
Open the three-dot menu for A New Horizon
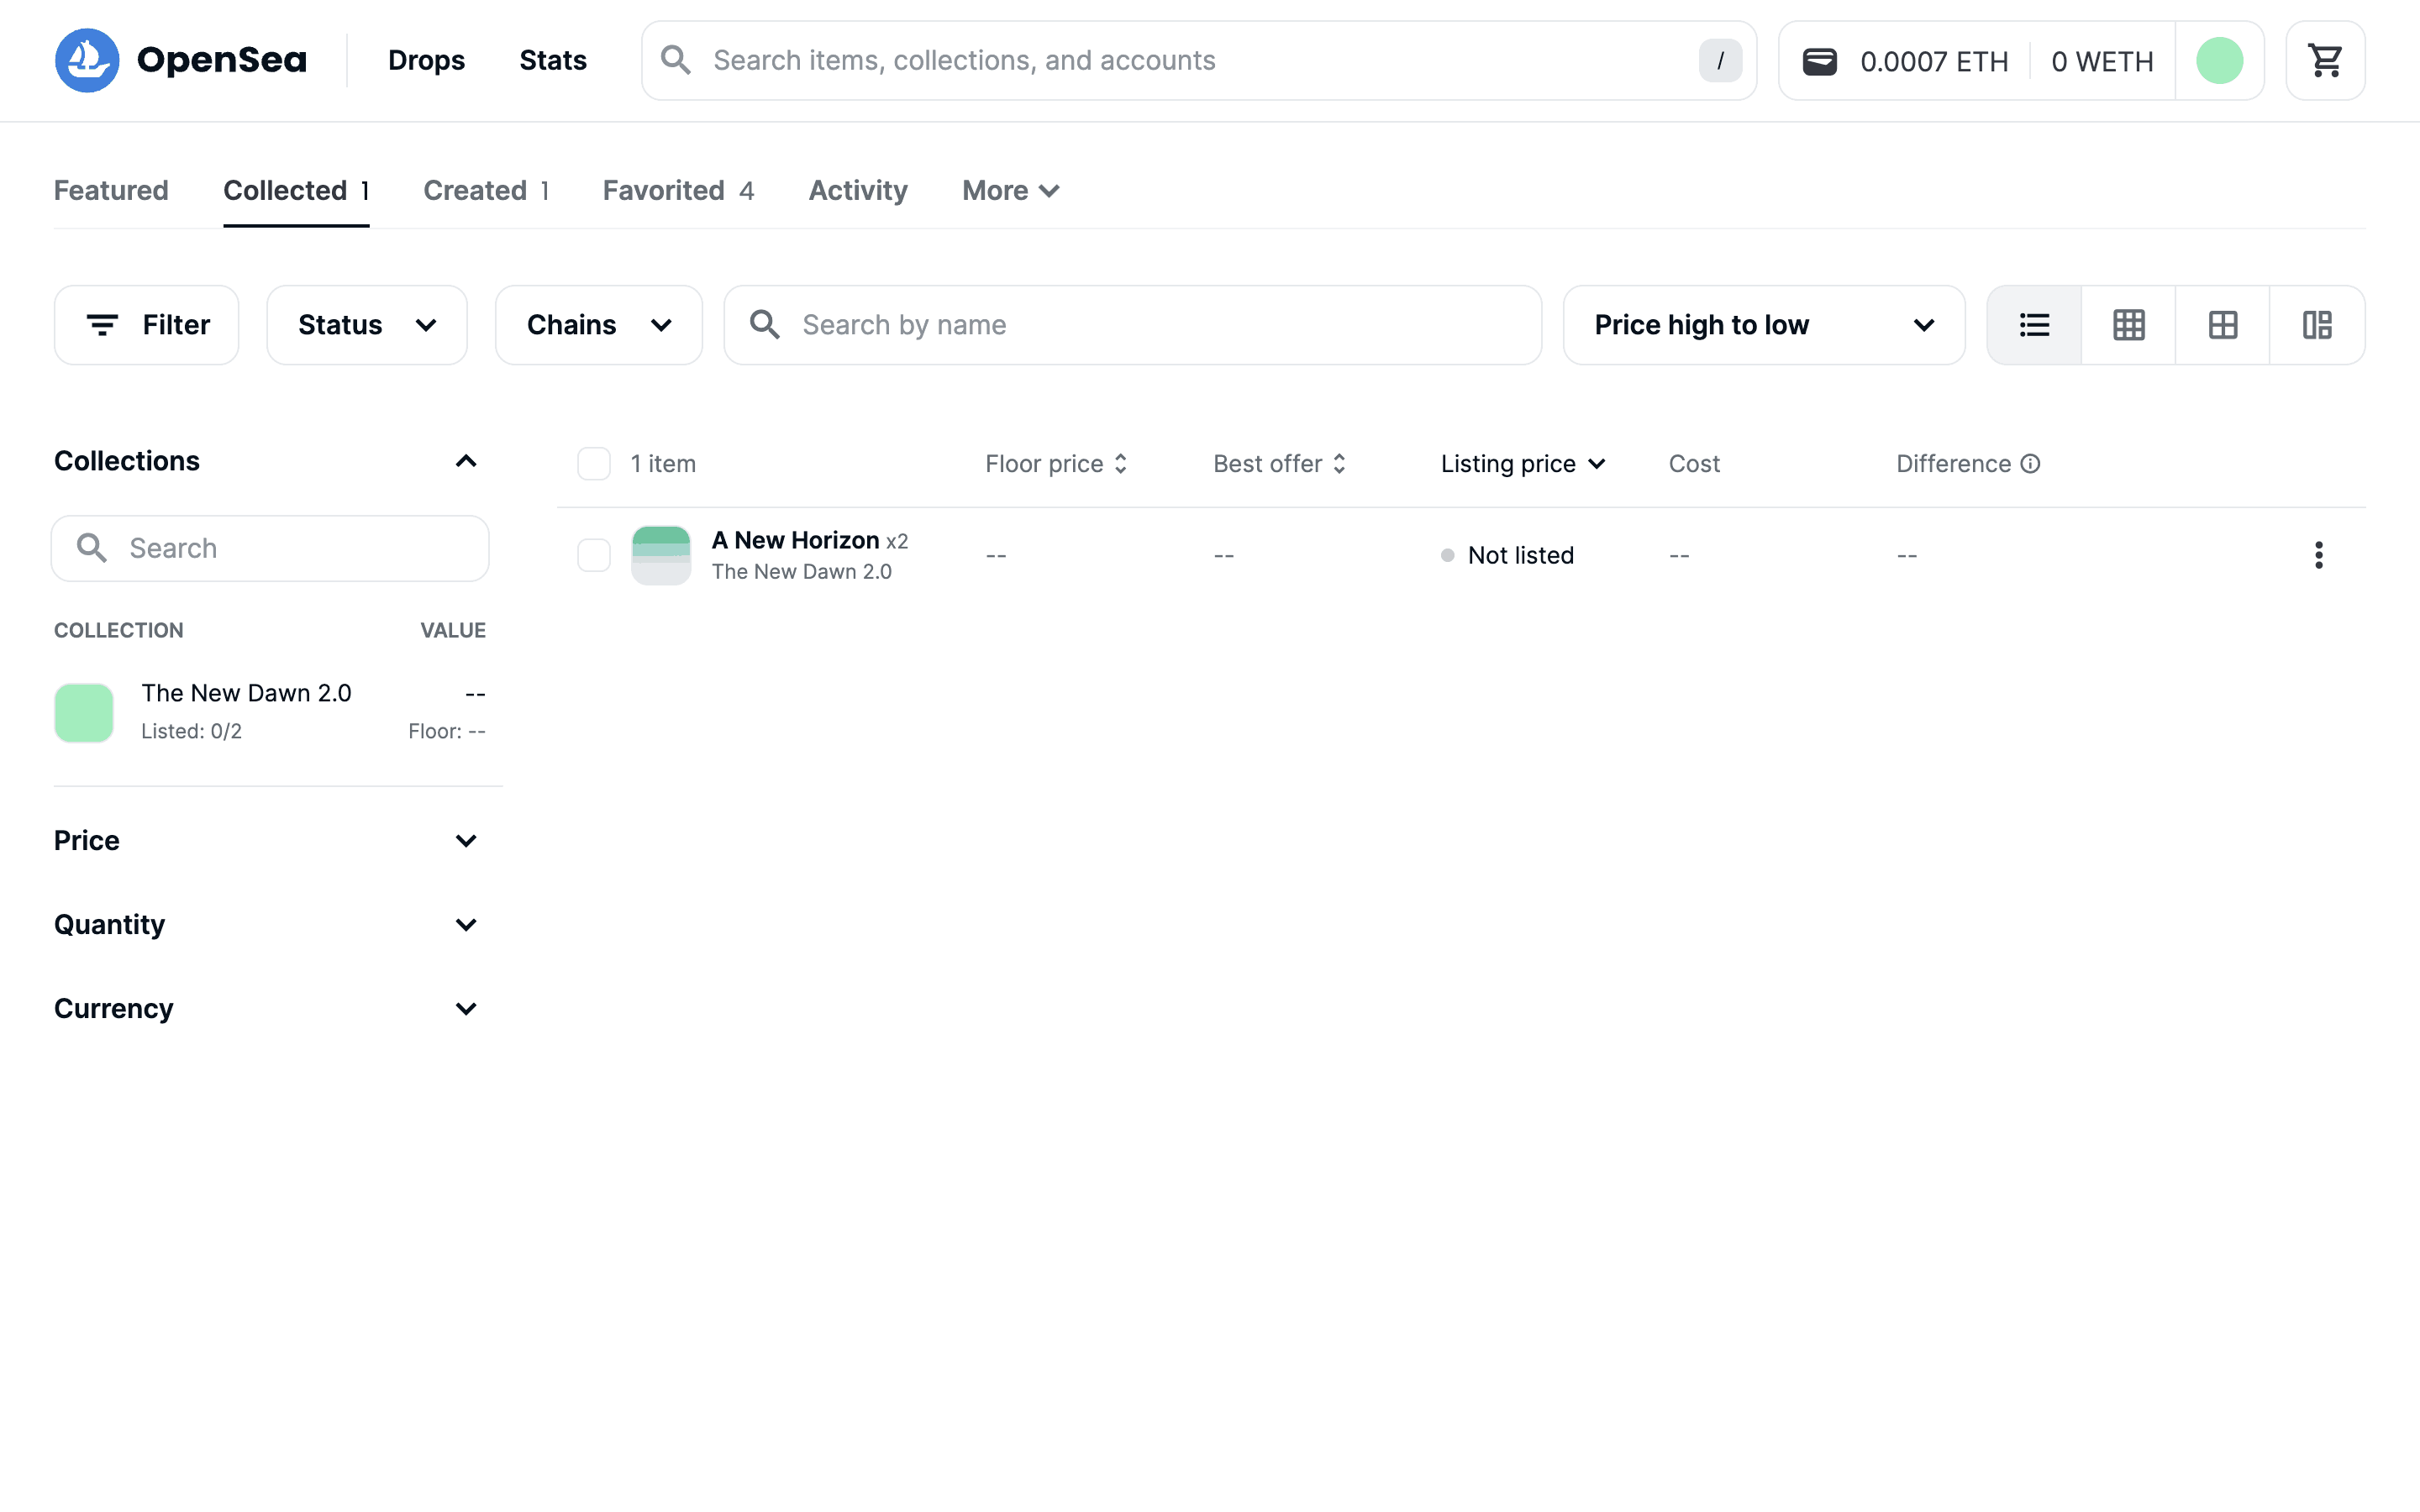(2318, 555)
